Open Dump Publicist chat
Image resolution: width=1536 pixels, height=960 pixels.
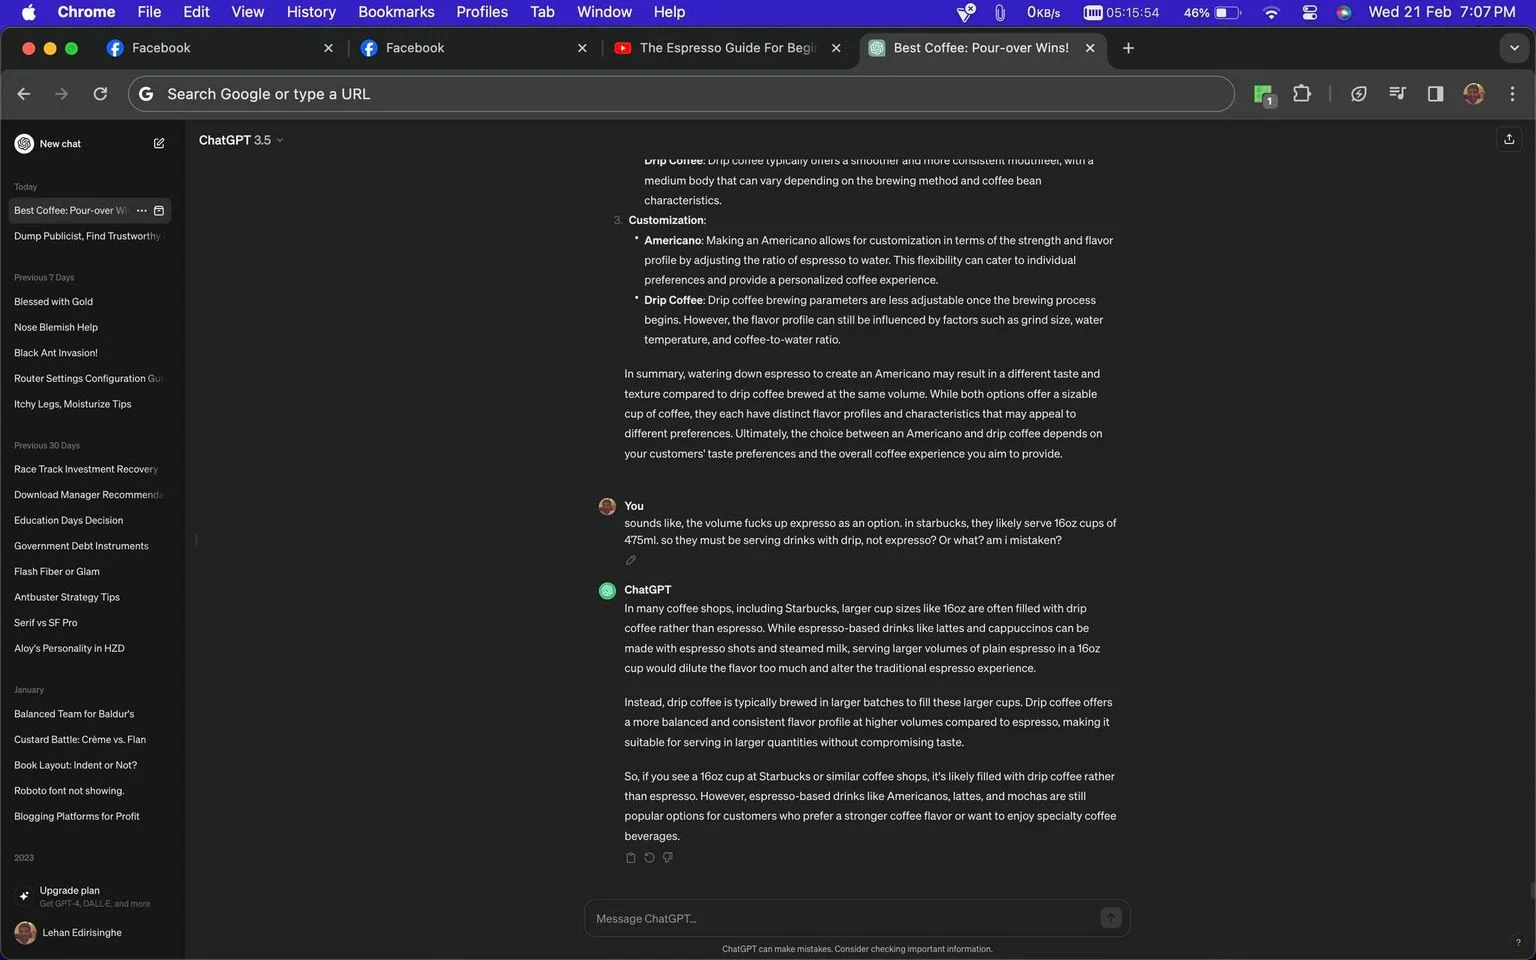pos(88,236)
